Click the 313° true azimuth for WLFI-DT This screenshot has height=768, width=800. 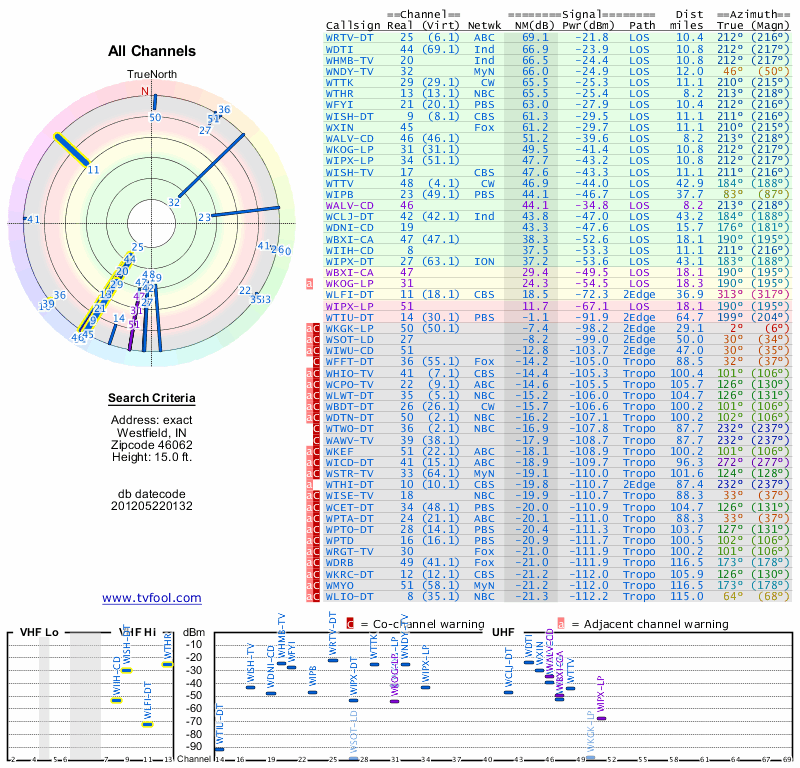point(730,294)
